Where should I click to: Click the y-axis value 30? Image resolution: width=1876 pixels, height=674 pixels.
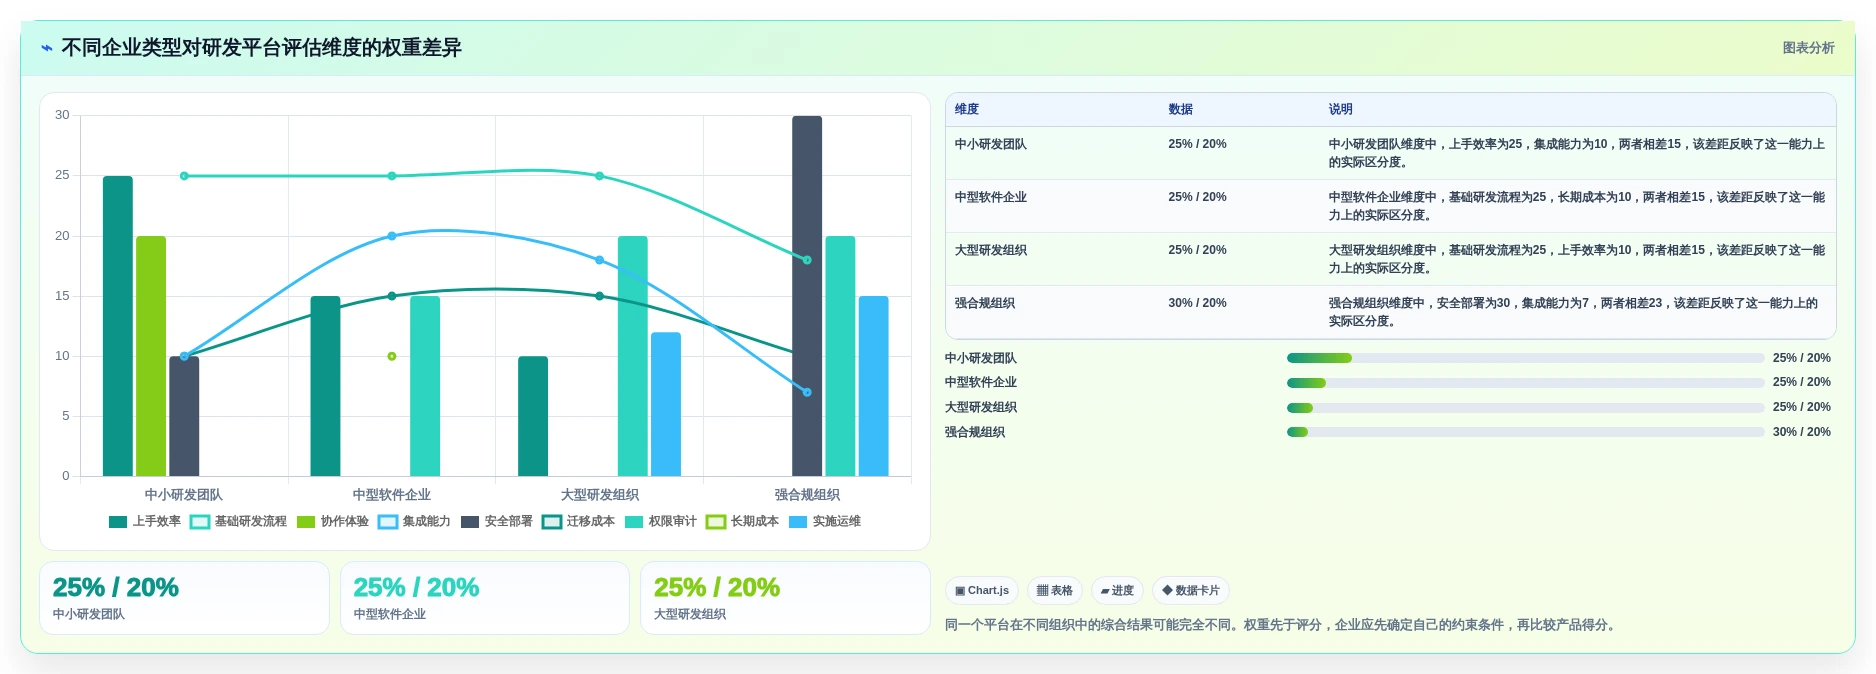tap(62, 115)
